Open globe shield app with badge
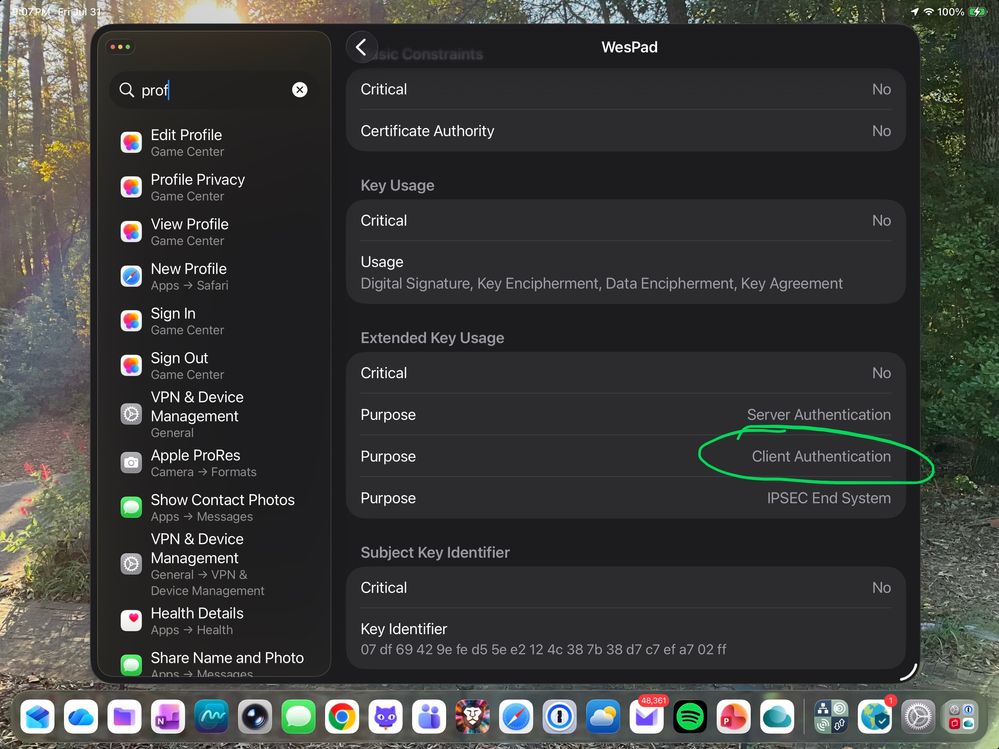The image size is (999, 749). point(874,717)
